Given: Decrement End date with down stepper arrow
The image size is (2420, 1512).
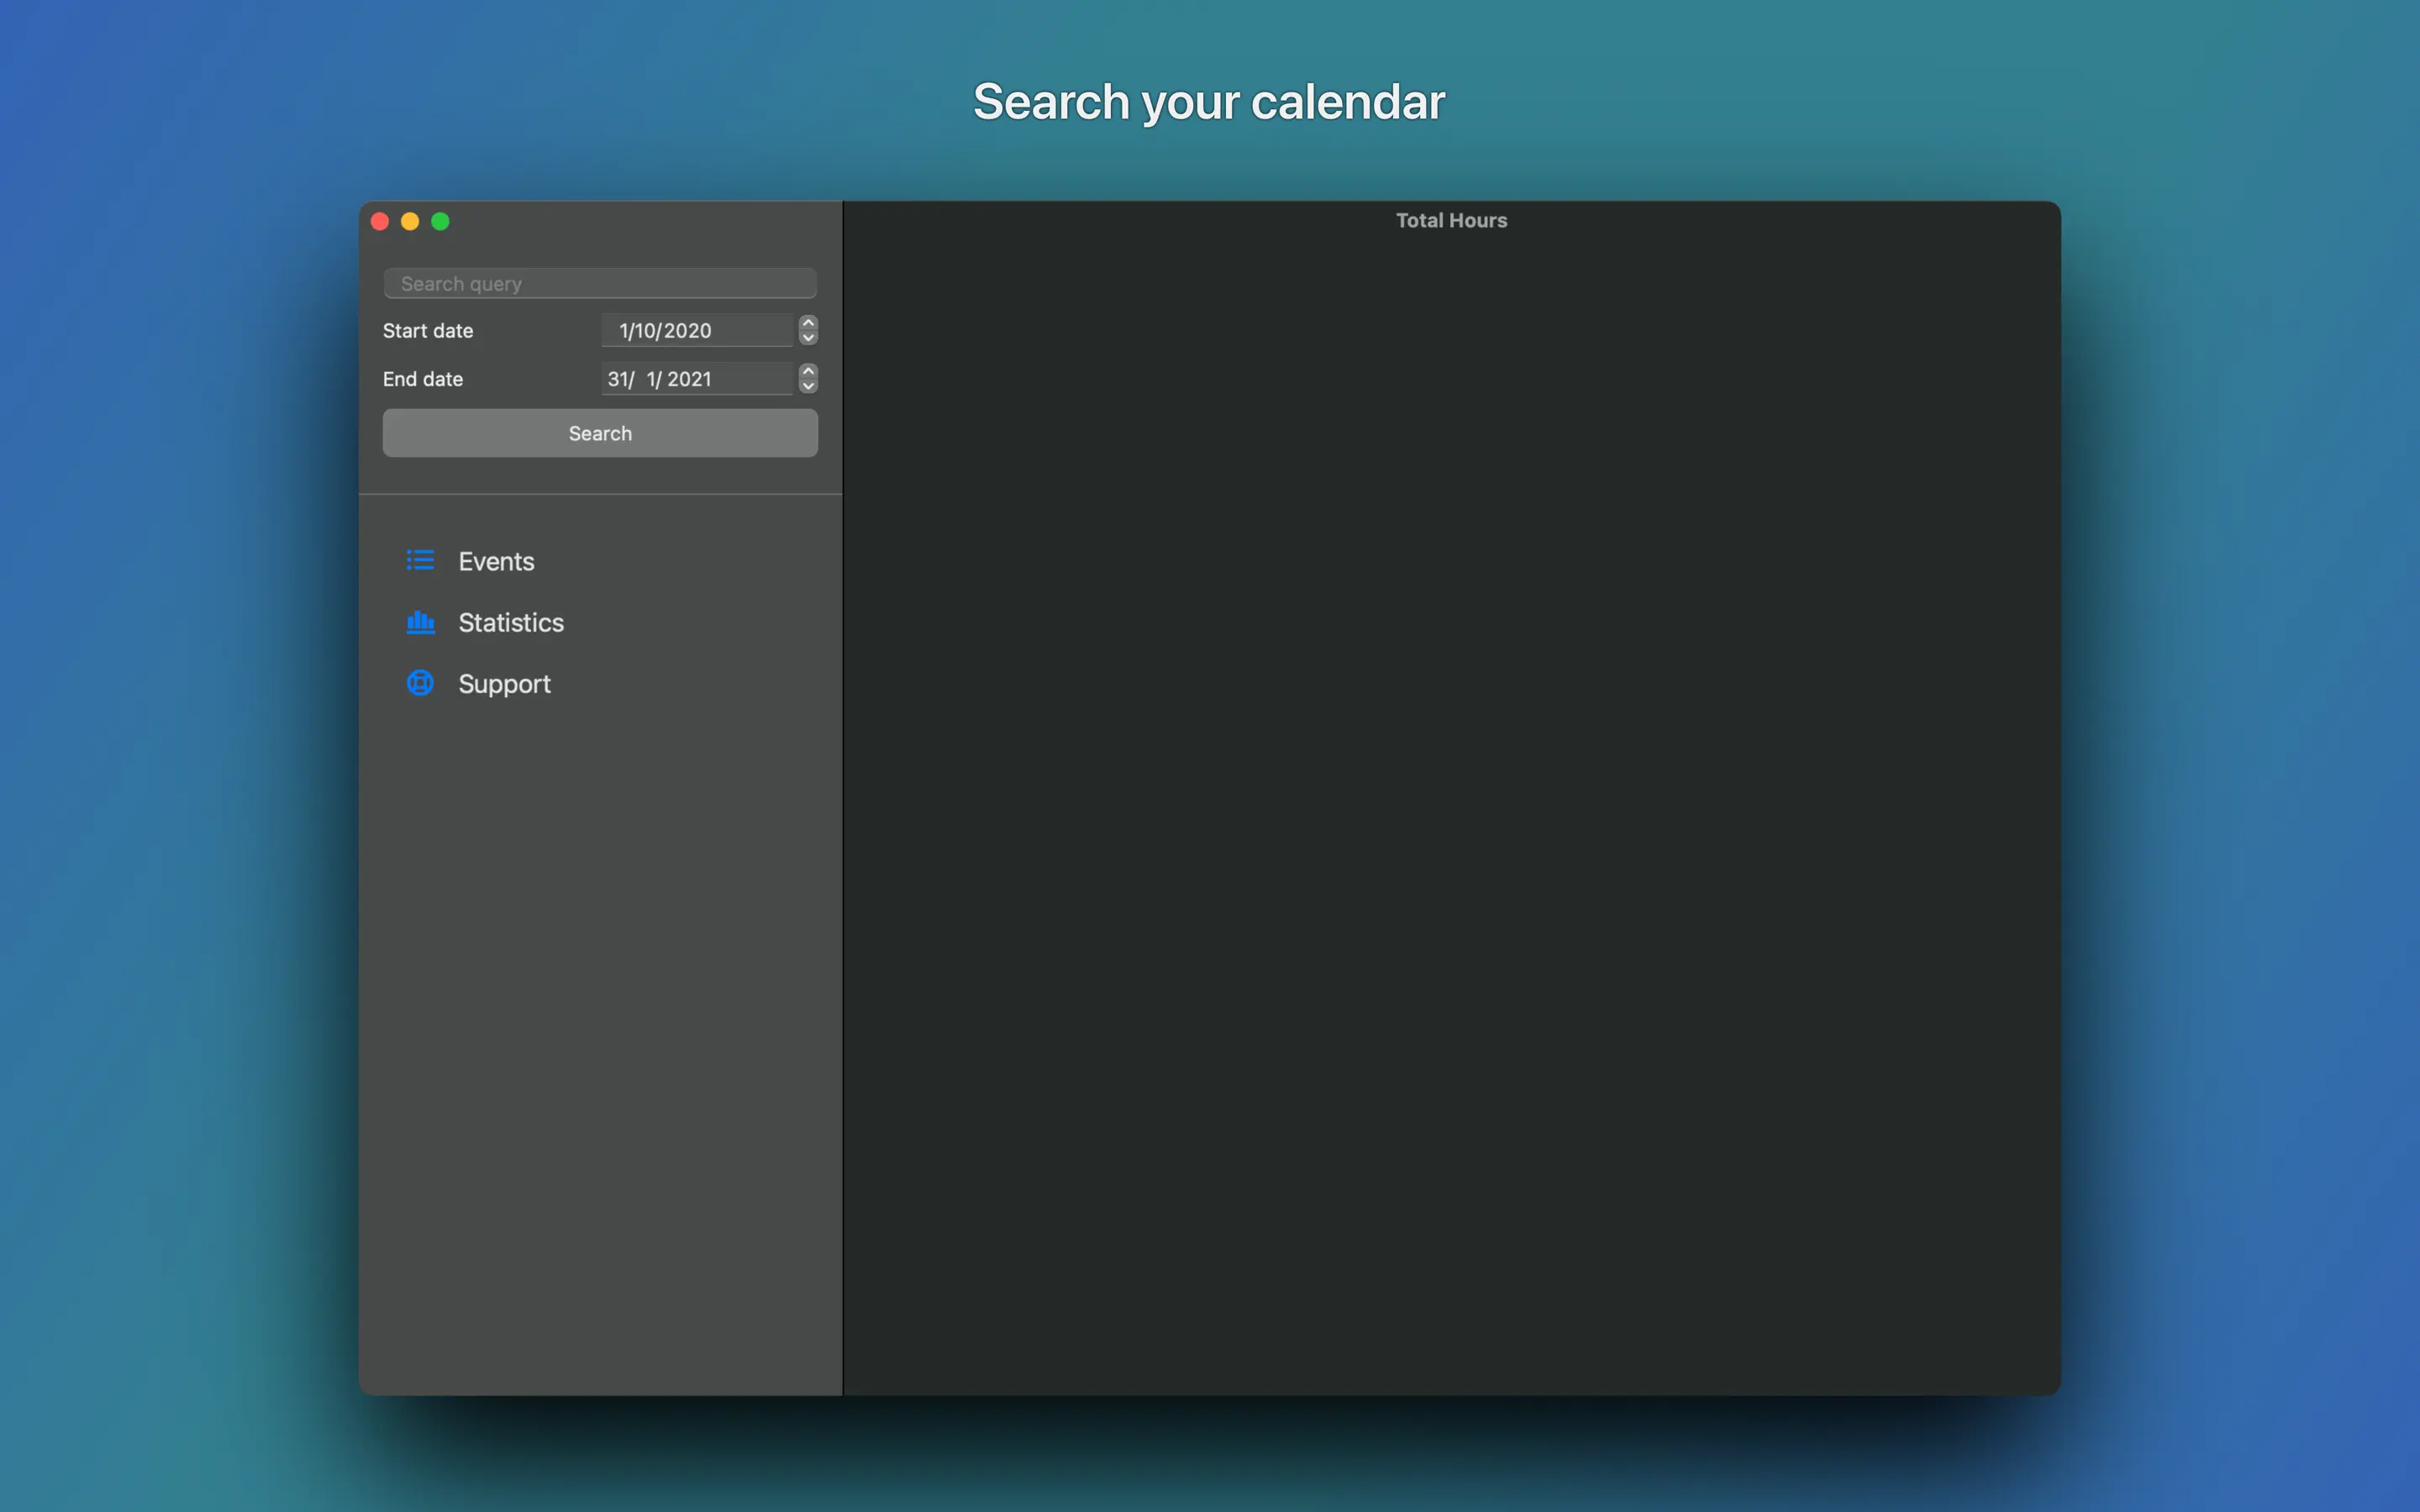Looking at the screenshot, I should click(x=808, y=386).
